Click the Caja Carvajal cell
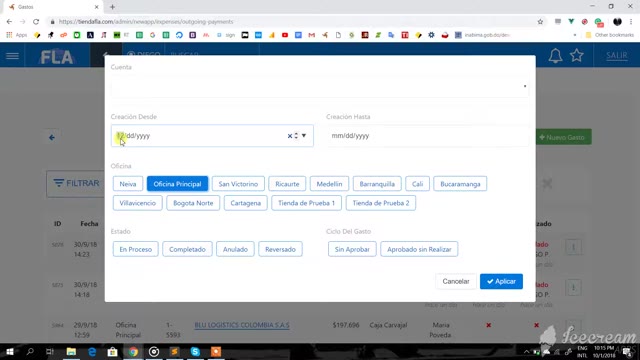Viewport: 640px width, 360px height. 388,325
